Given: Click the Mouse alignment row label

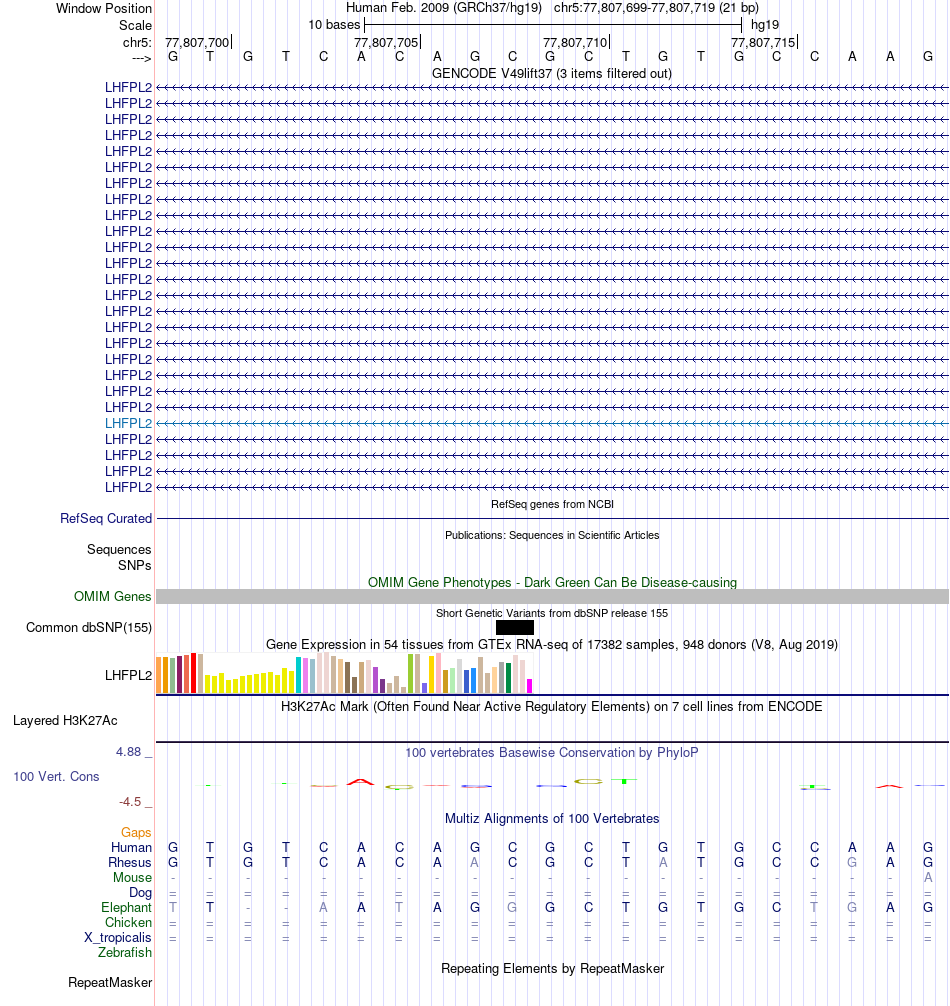Looking at the screenshot, I should click(x=133, y=878).
